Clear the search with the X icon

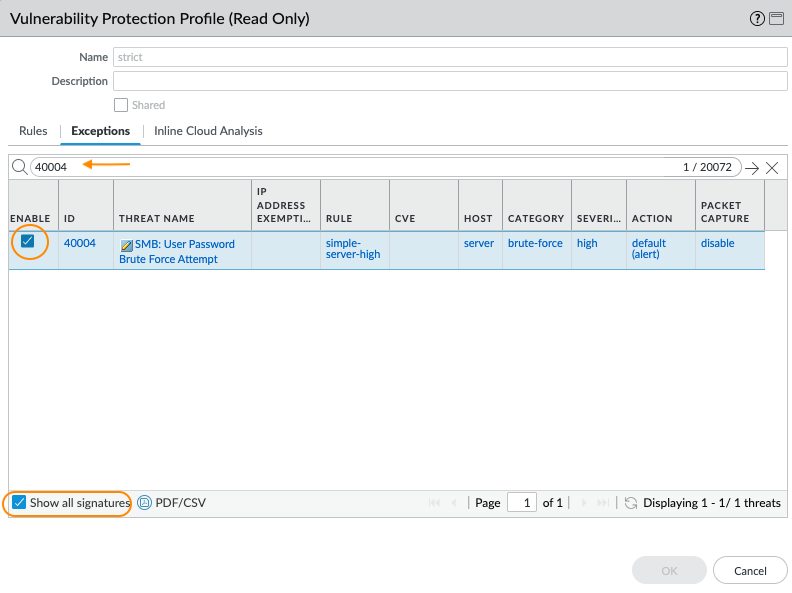[772, 168]
